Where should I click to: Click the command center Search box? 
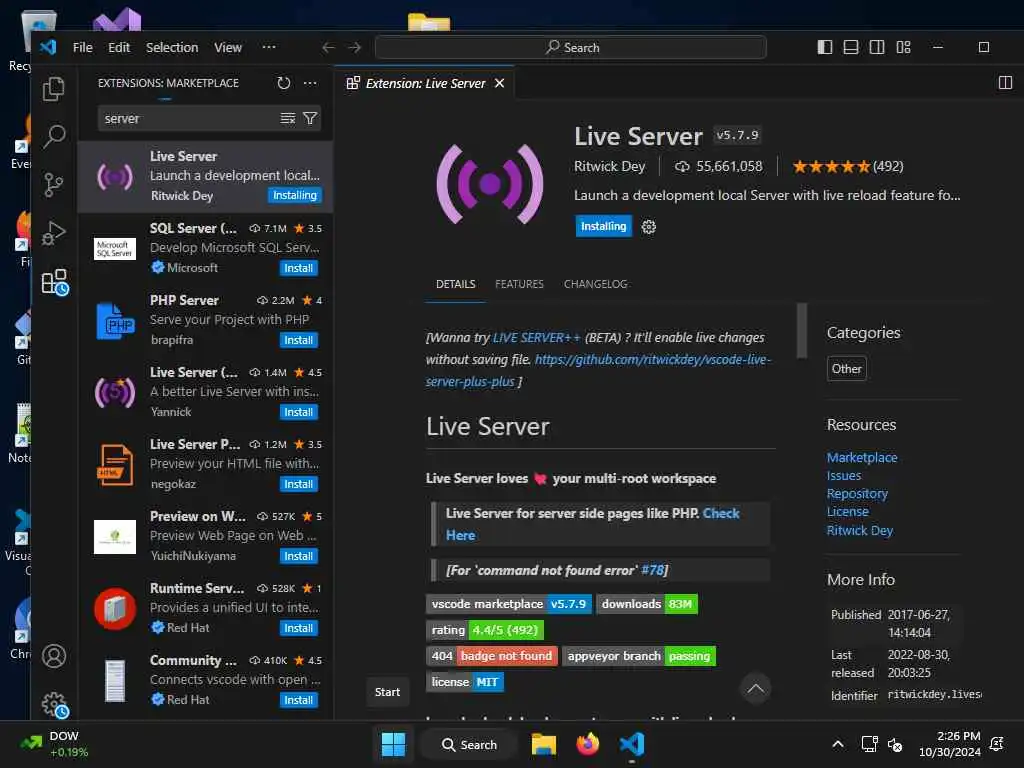click(x=571, y=47)
